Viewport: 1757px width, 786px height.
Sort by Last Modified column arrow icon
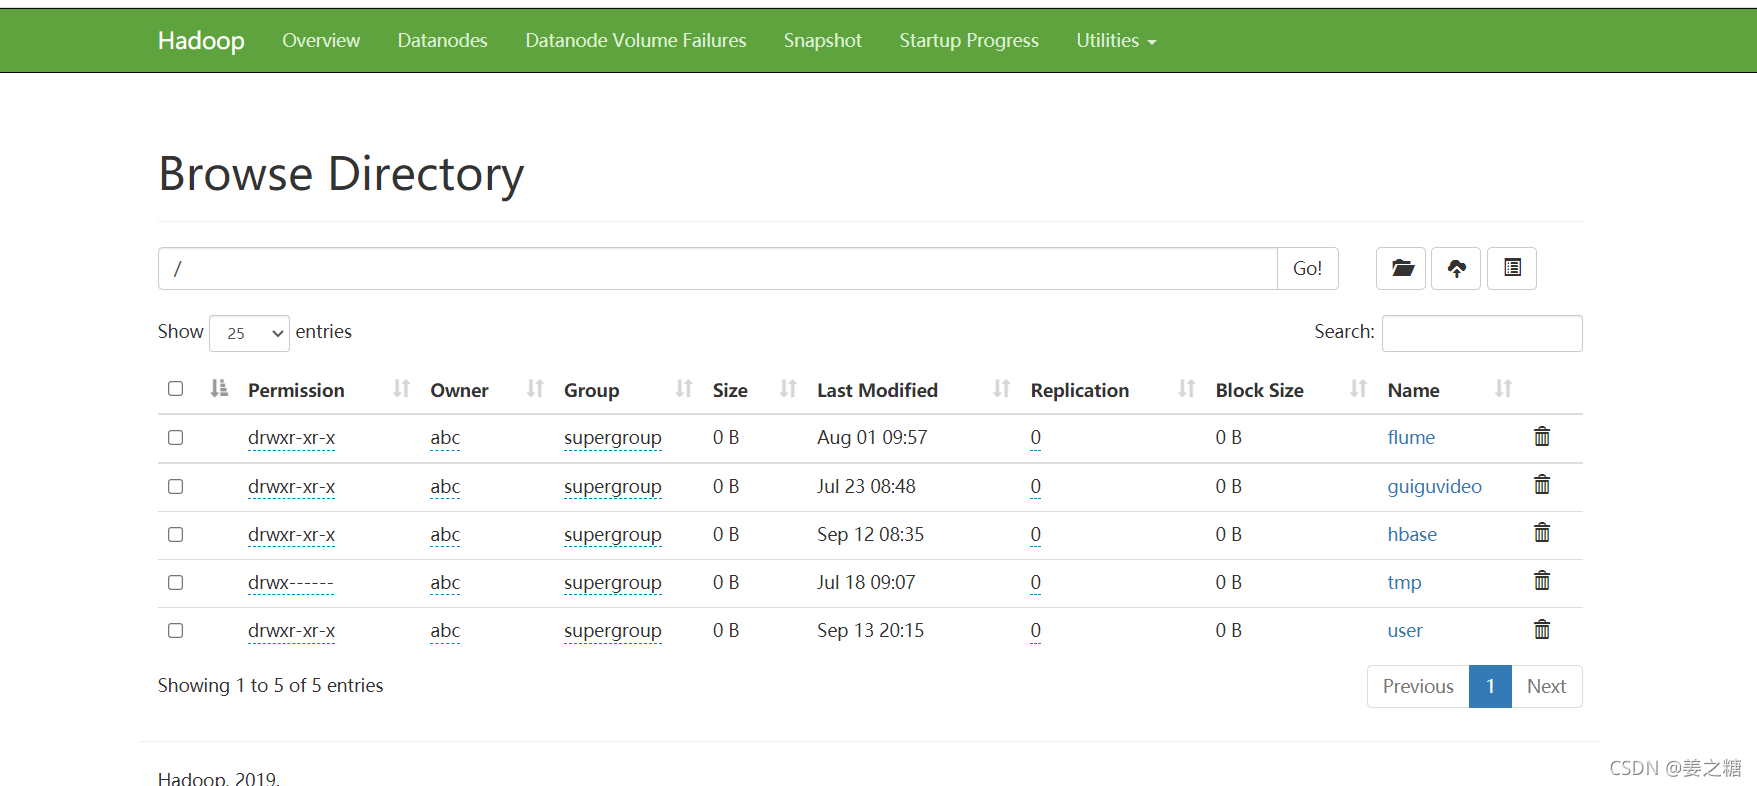click(1002, 389)
